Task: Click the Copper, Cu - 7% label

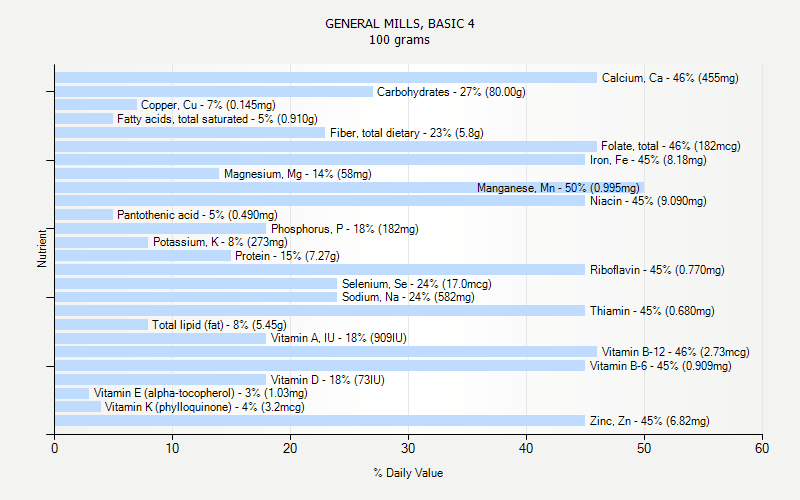Action: pyautogui.click(x=208, y=105)
